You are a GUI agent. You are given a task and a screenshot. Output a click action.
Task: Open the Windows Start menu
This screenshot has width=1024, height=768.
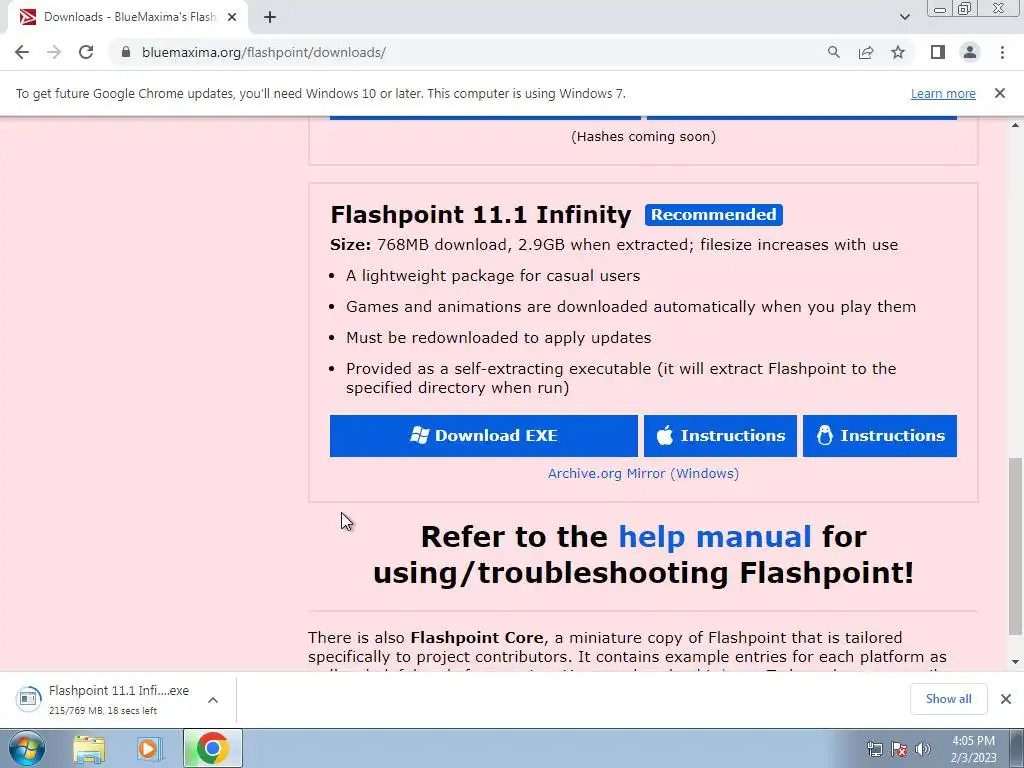(x=26, y=748)
